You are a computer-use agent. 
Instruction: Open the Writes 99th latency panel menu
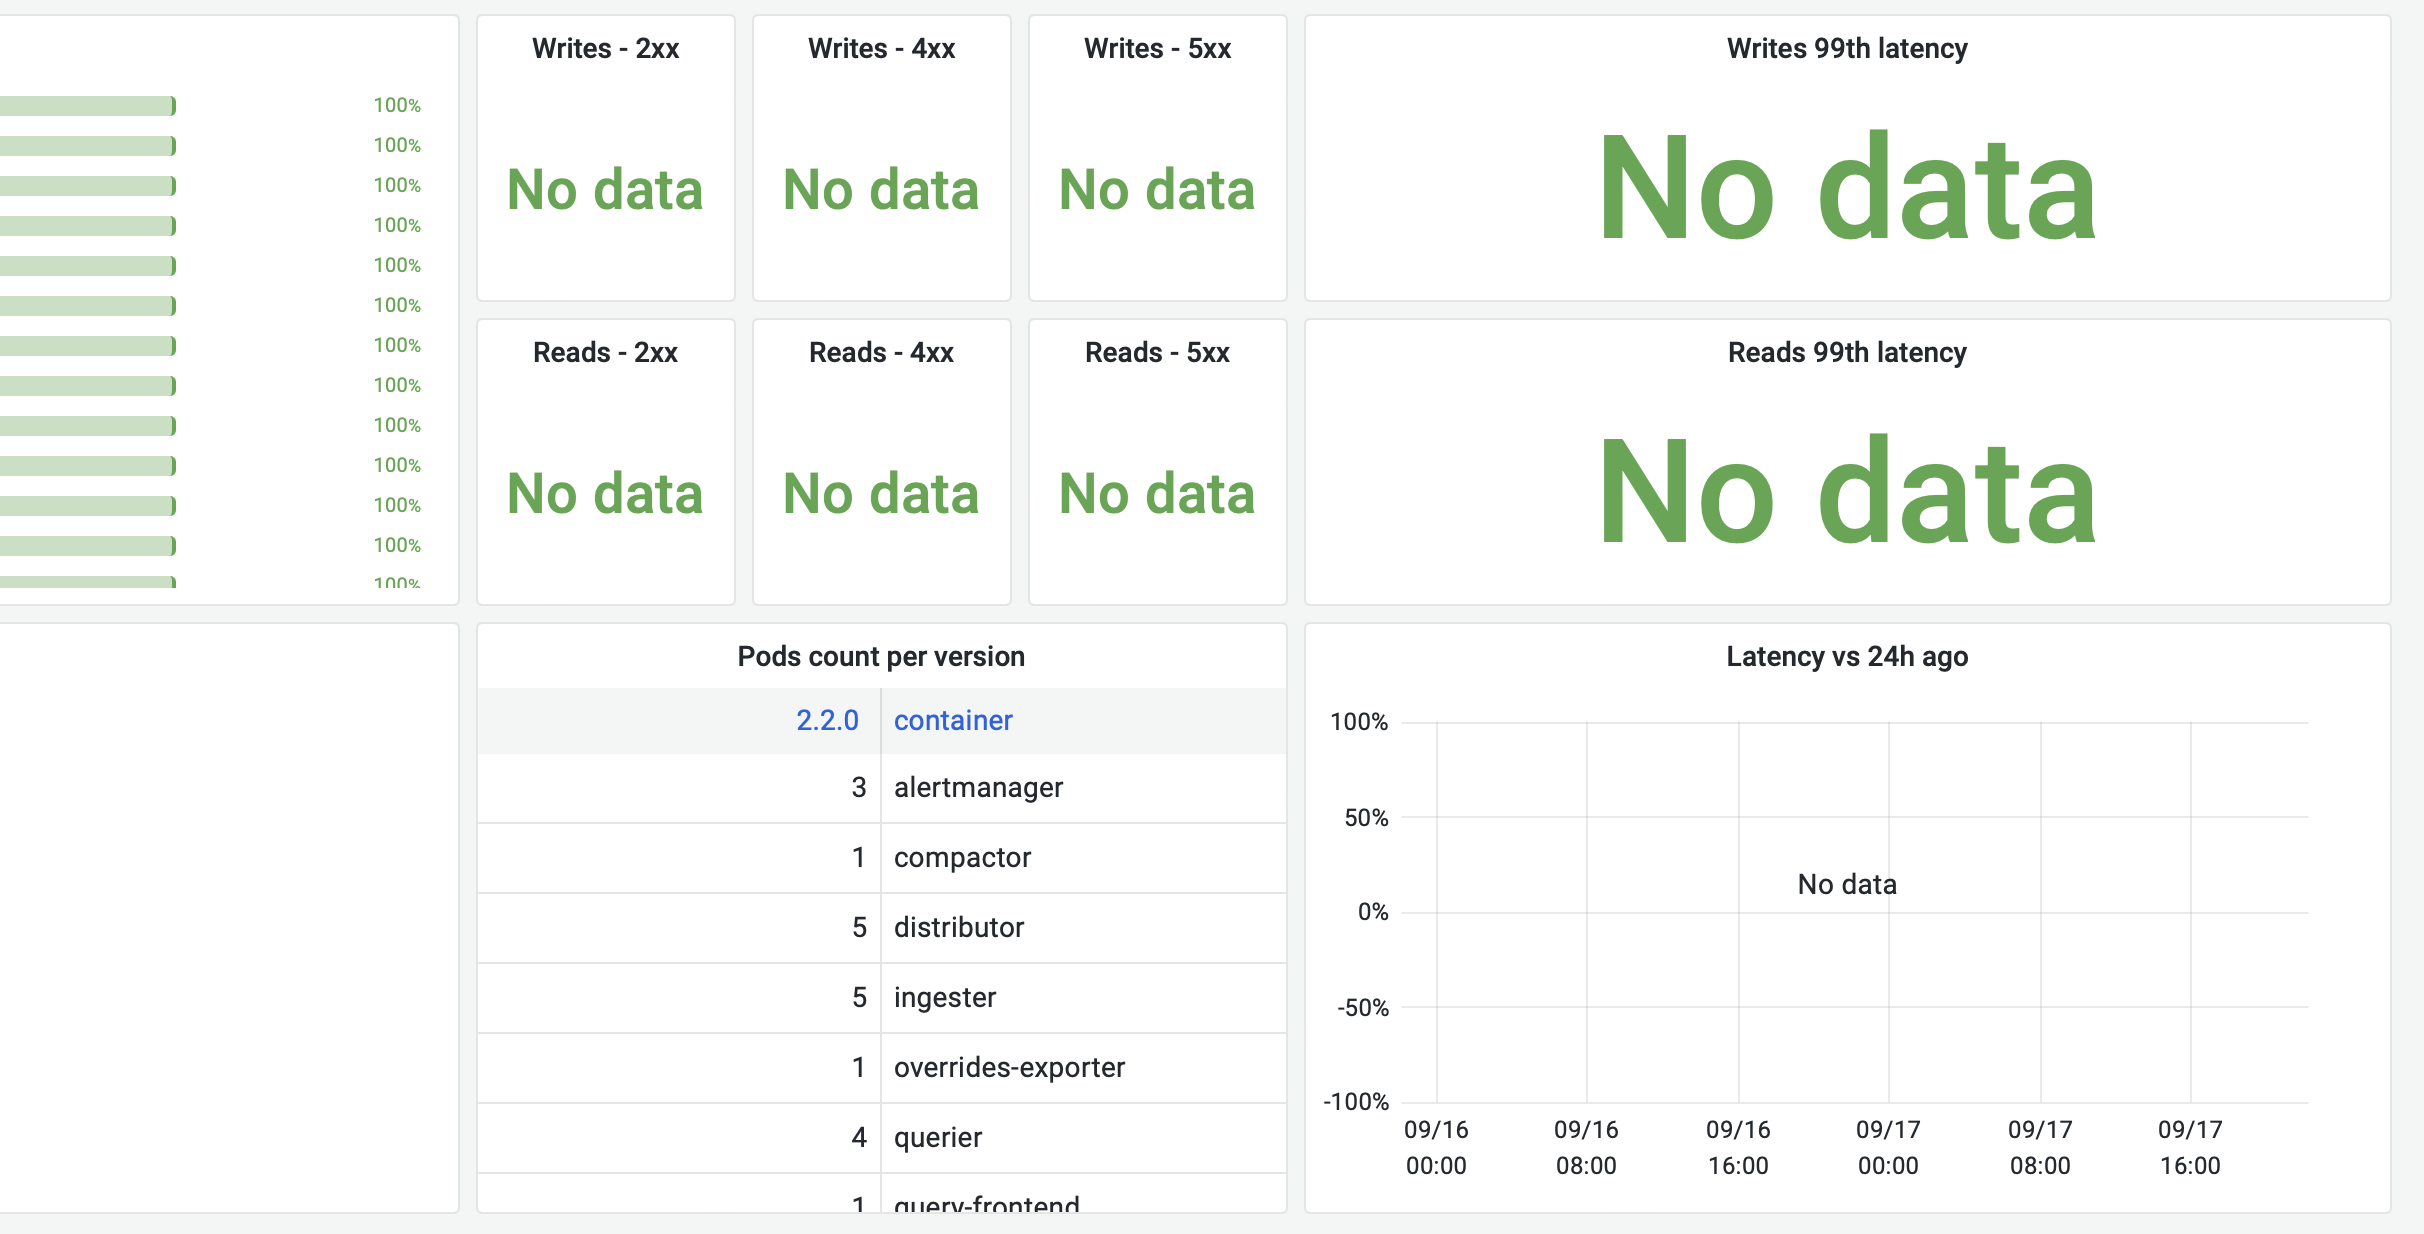1845,47
